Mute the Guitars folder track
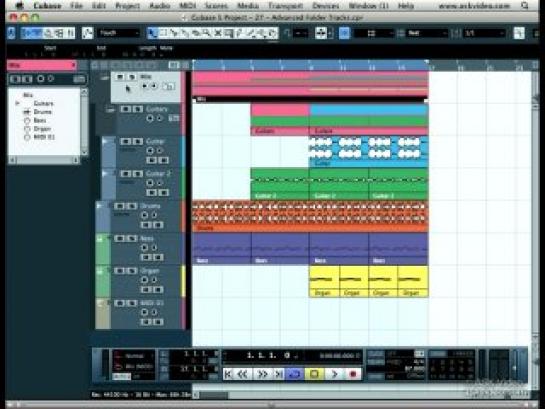This screenshot has width=545, height=409. click(125, 109)
